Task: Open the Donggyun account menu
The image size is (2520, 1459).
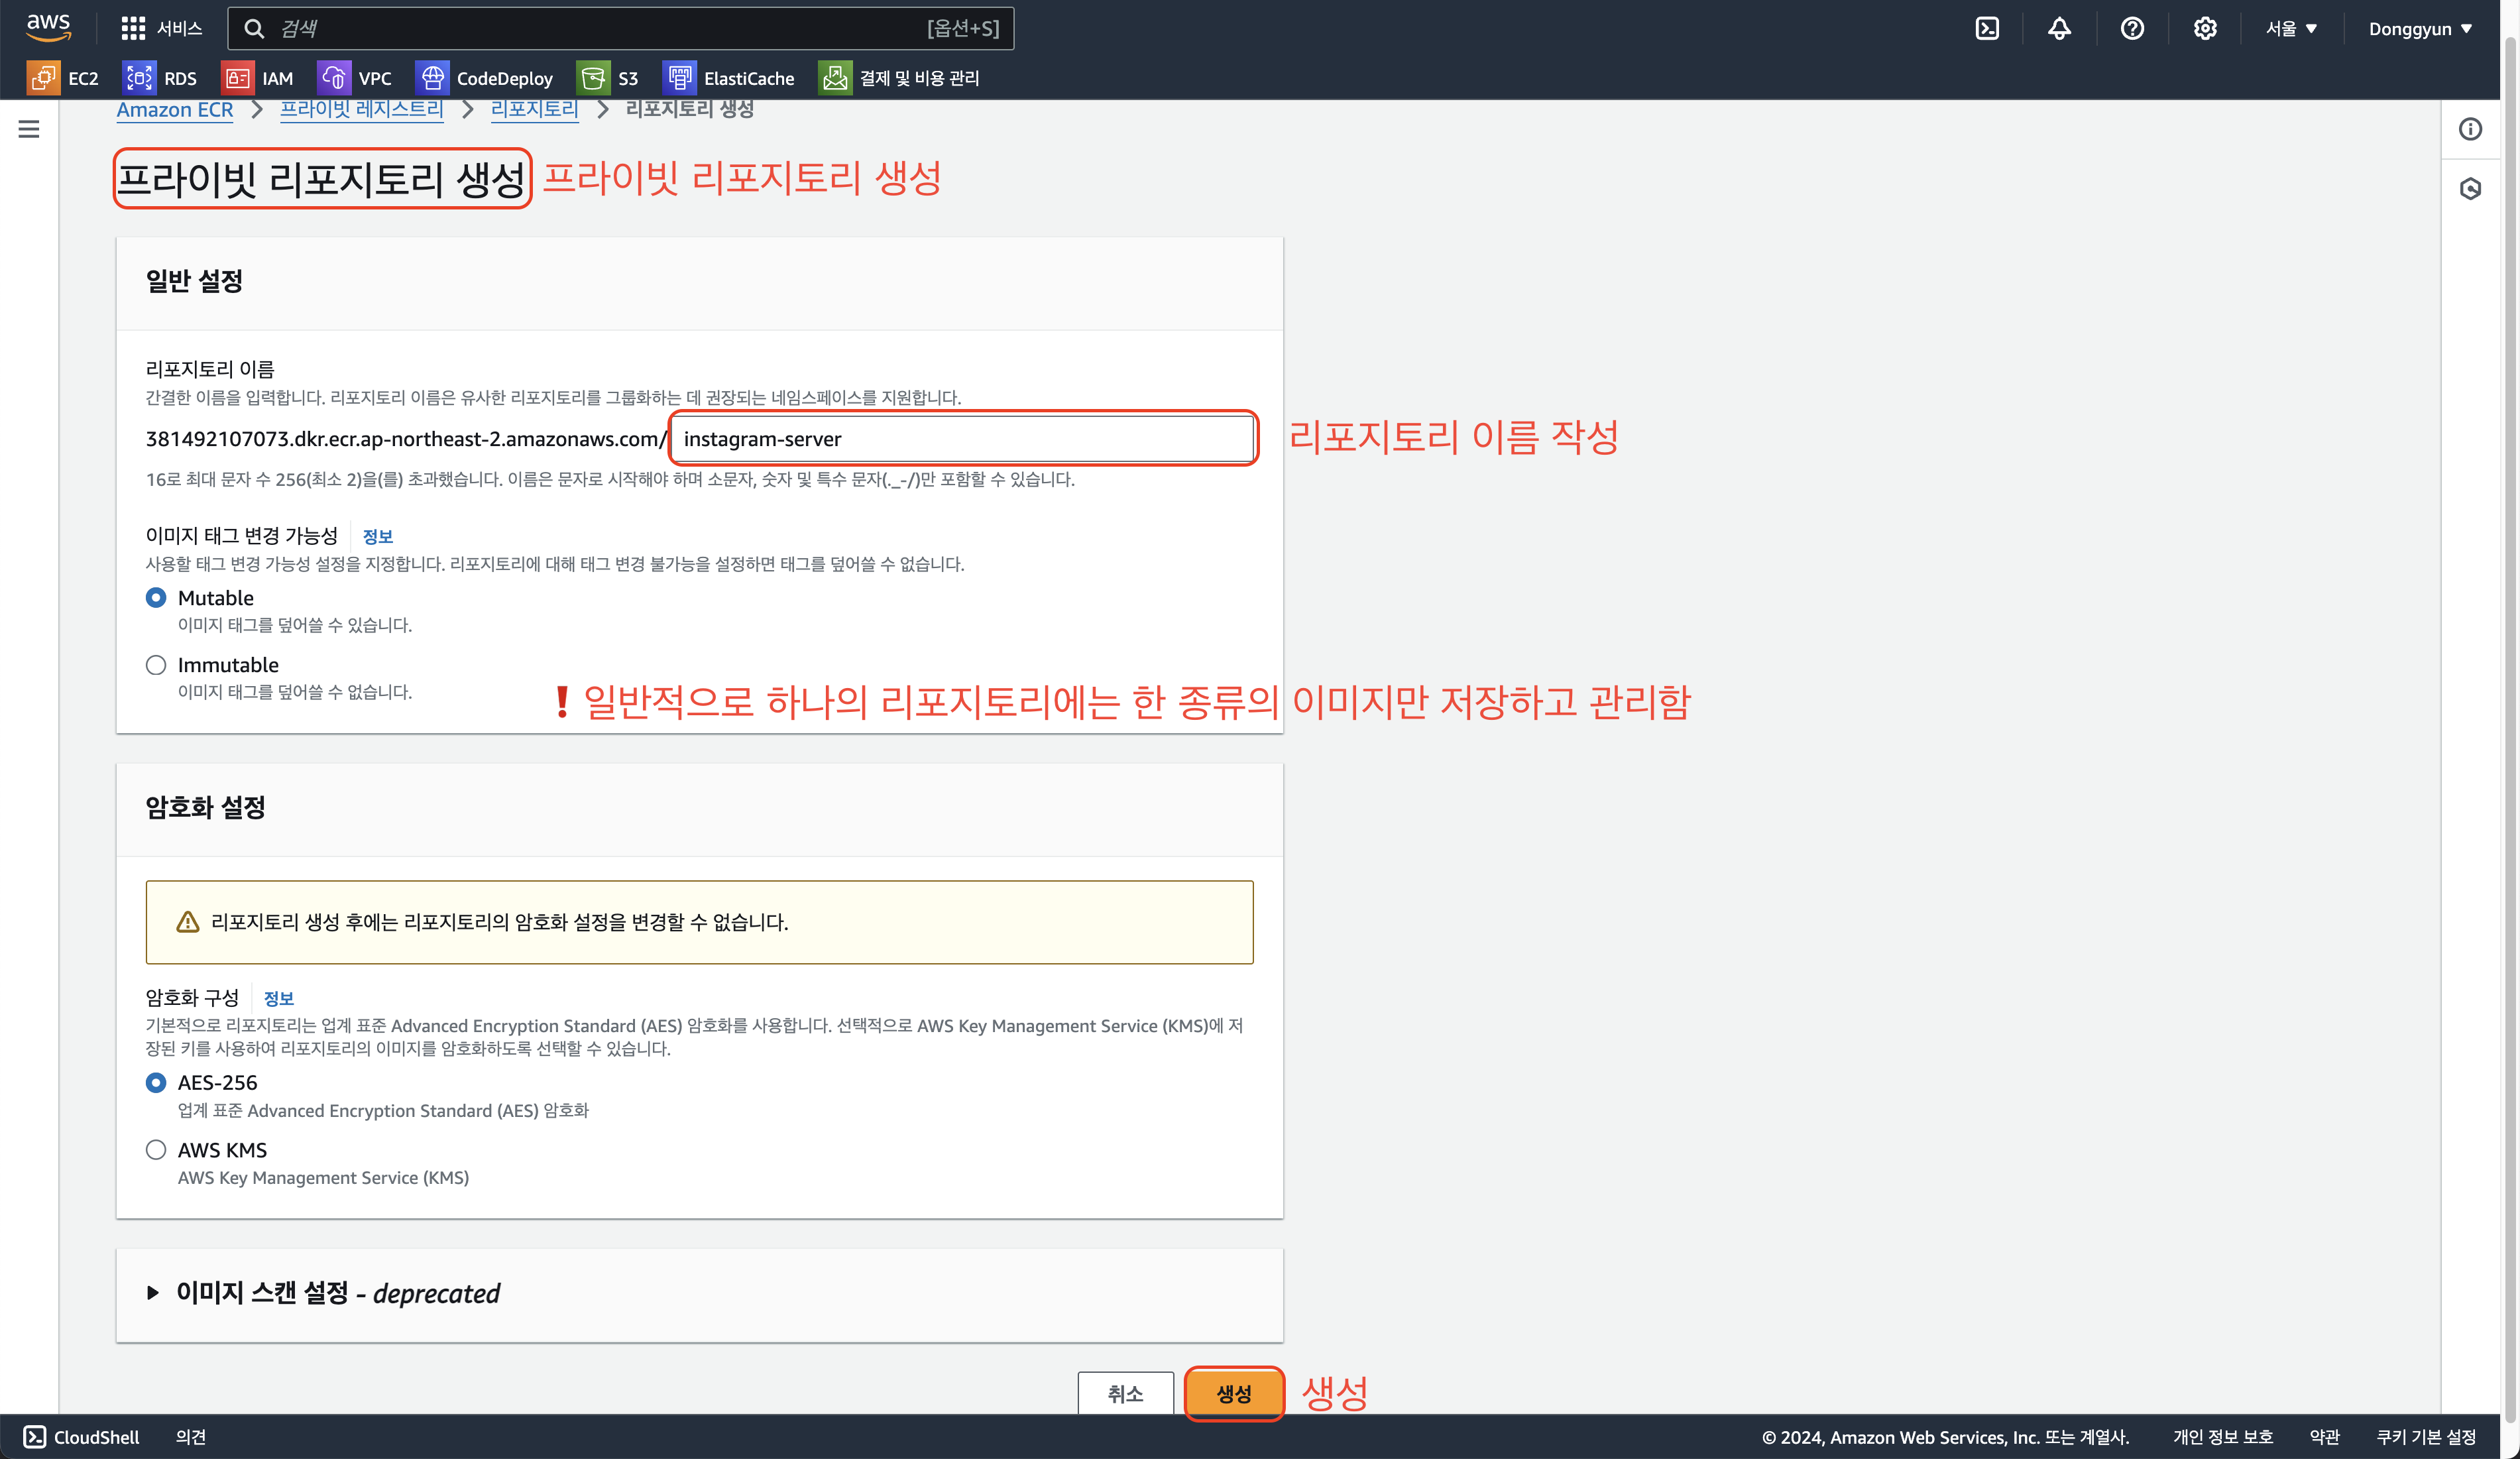Action: pyautogui.click(x=2420, y=29)
